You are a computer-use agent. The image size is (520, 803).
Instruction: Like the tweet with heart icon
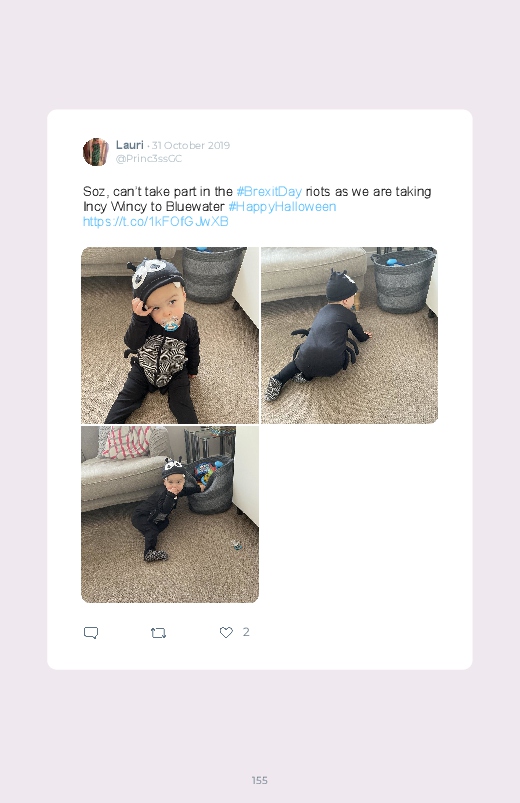click(226, 632)
